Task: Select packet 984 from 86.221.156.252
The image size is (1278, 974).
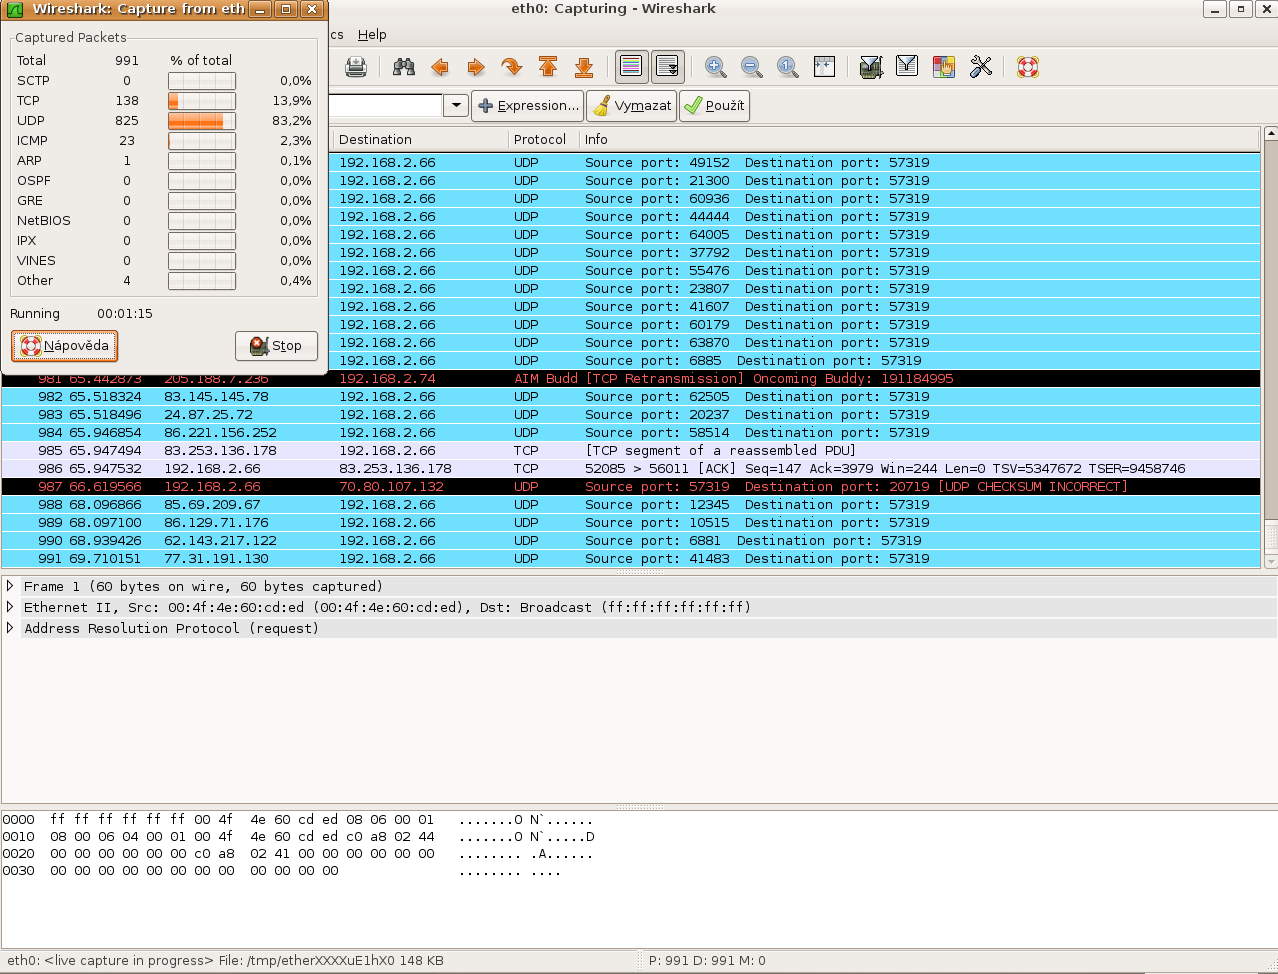Action: coord(631,433)
